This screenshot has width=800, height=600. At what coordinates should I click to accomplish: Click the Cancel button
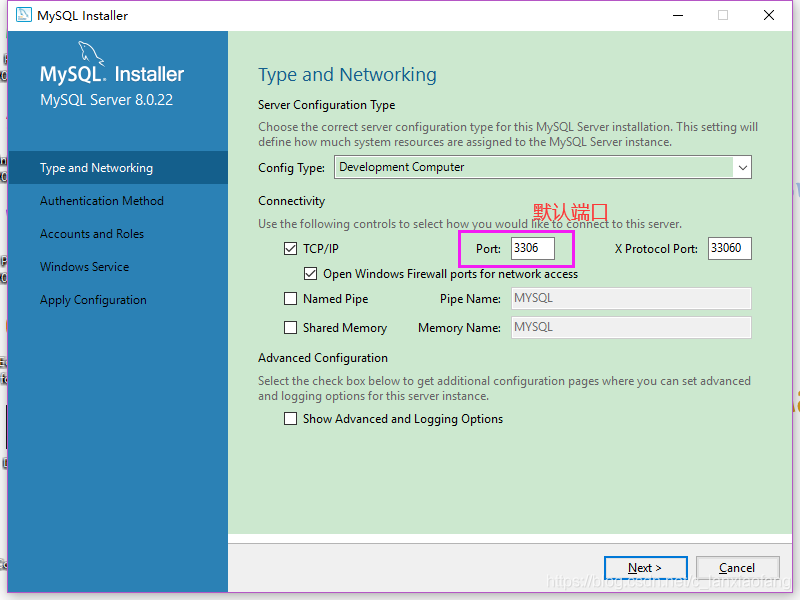pos(737,568)
